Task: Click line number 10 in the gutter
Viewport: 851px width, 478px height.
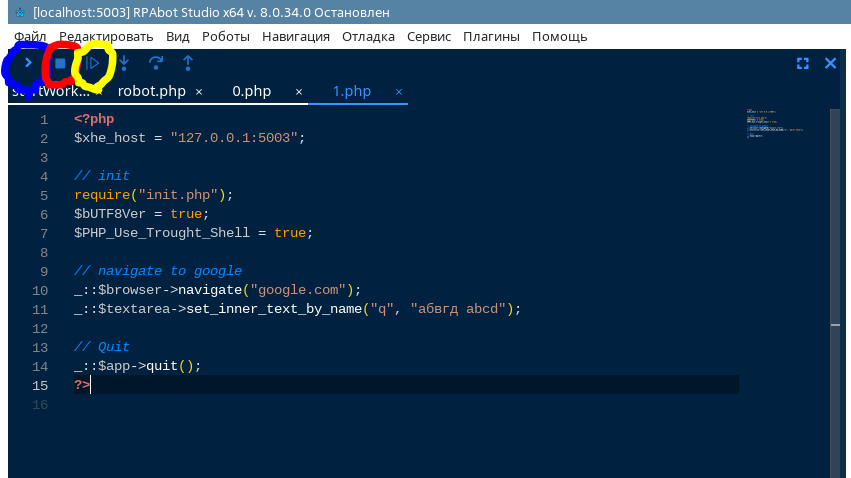Action: click(x=40, y=291)
